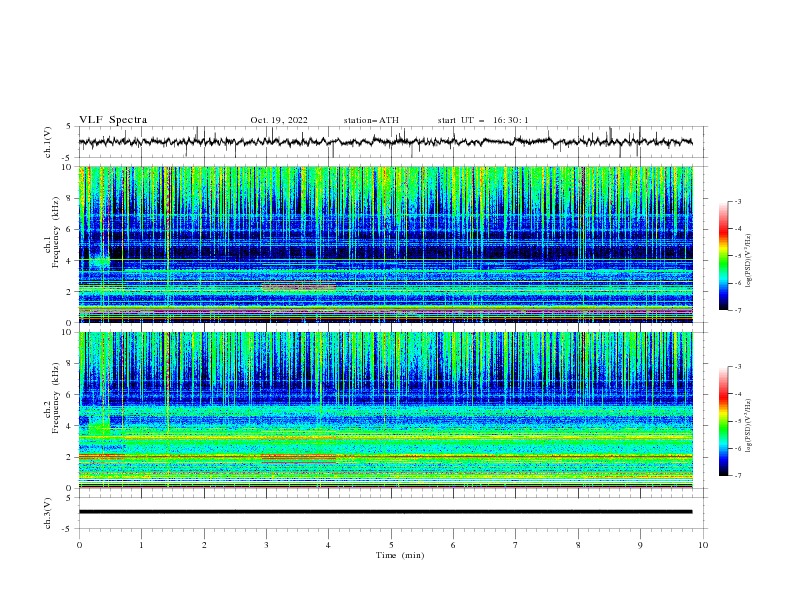
Task: Click the 'station=ATH' label
Action: point(371,120)
